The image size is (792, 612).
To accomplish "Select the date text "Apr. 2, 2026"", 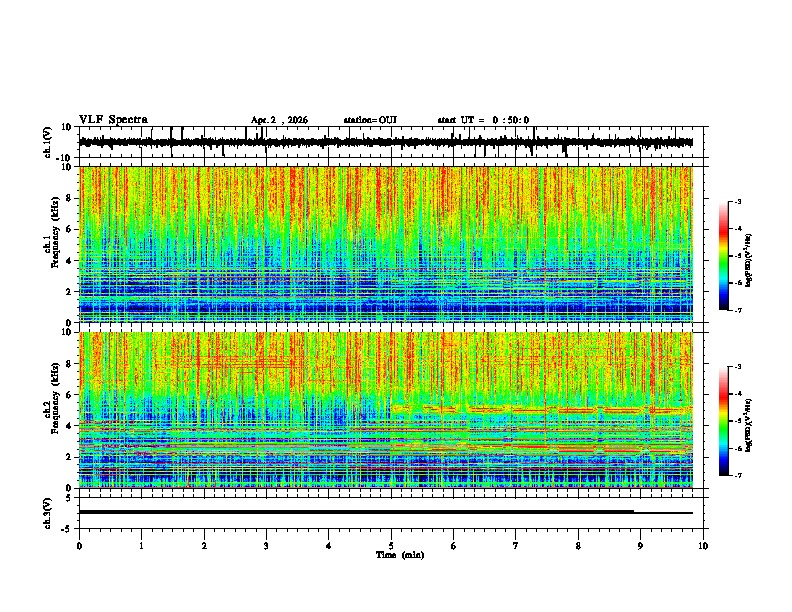I will 279,120.
